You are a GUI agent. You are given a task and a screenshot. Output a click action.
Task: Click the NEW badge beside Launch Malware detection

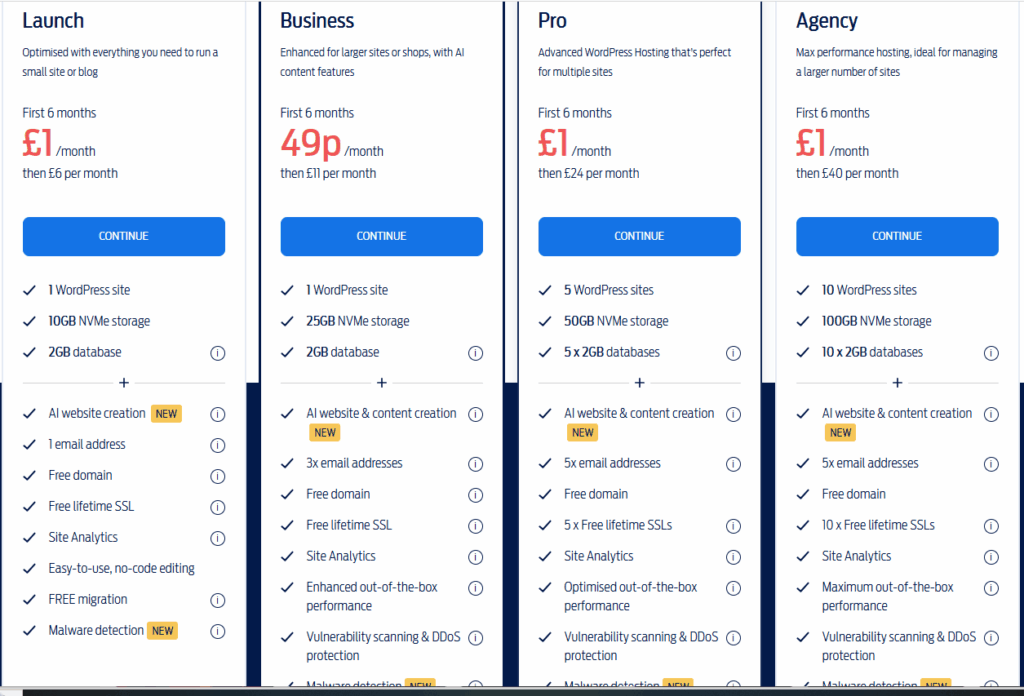[x=163, y=631]
